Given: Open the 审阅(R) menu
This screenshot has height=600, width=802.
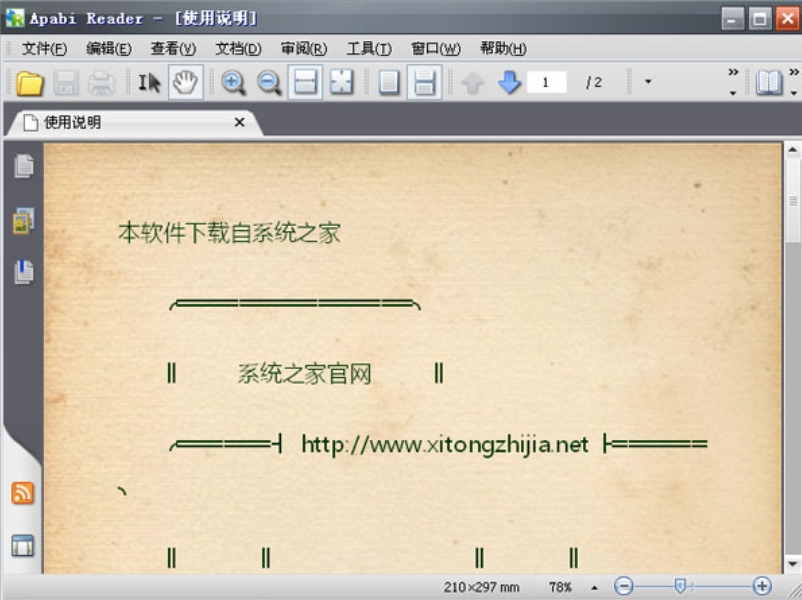Looking at the screenshot, I should click(x=304, y=49).
